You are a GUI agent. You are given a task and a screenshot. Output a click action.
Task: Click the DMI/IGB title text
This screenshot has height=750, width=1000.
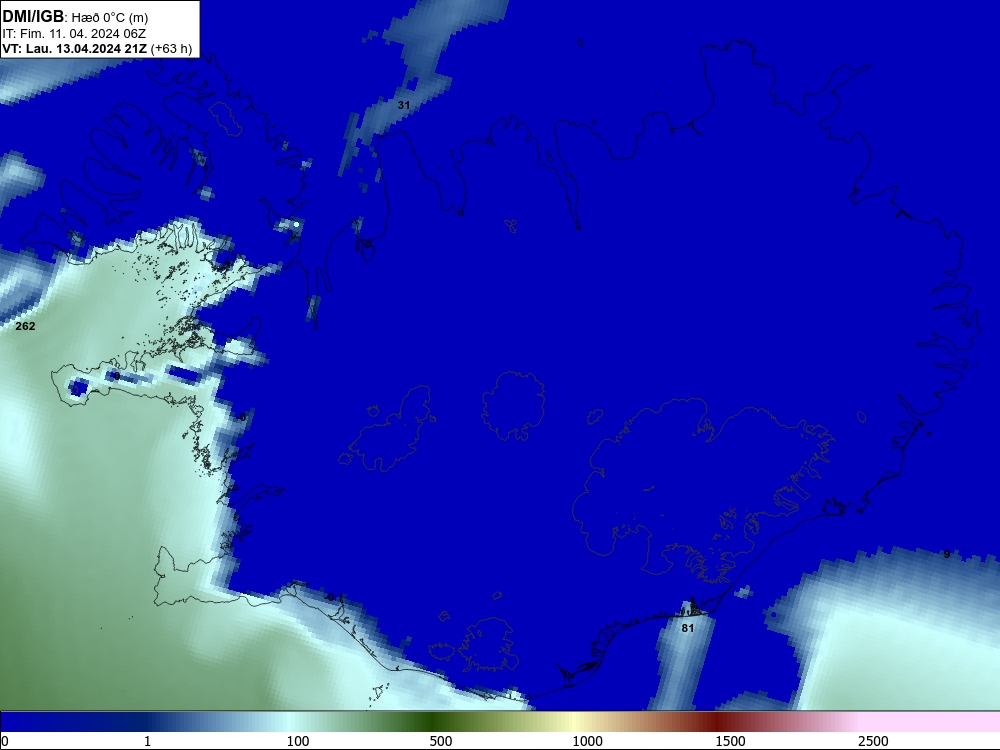pyautogui.click(x=33, y=17)
